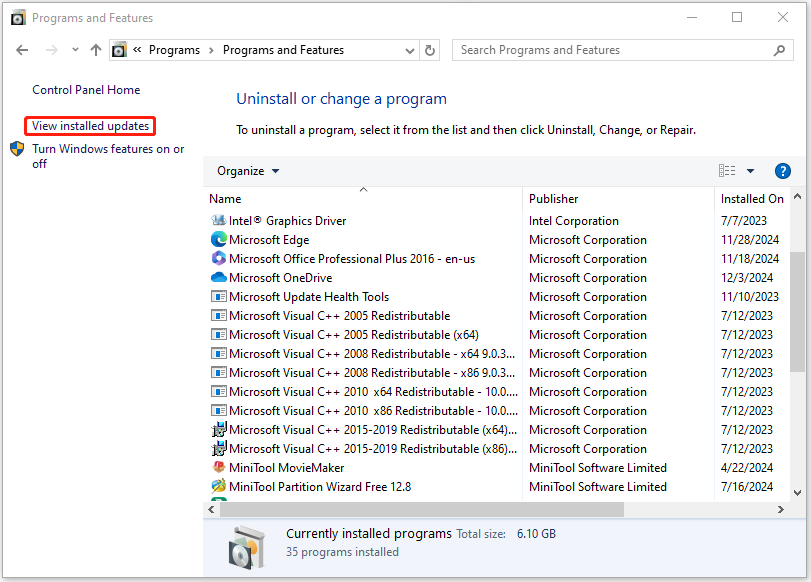Select Microsoft OneDrive program name

[x=280, y=278]
